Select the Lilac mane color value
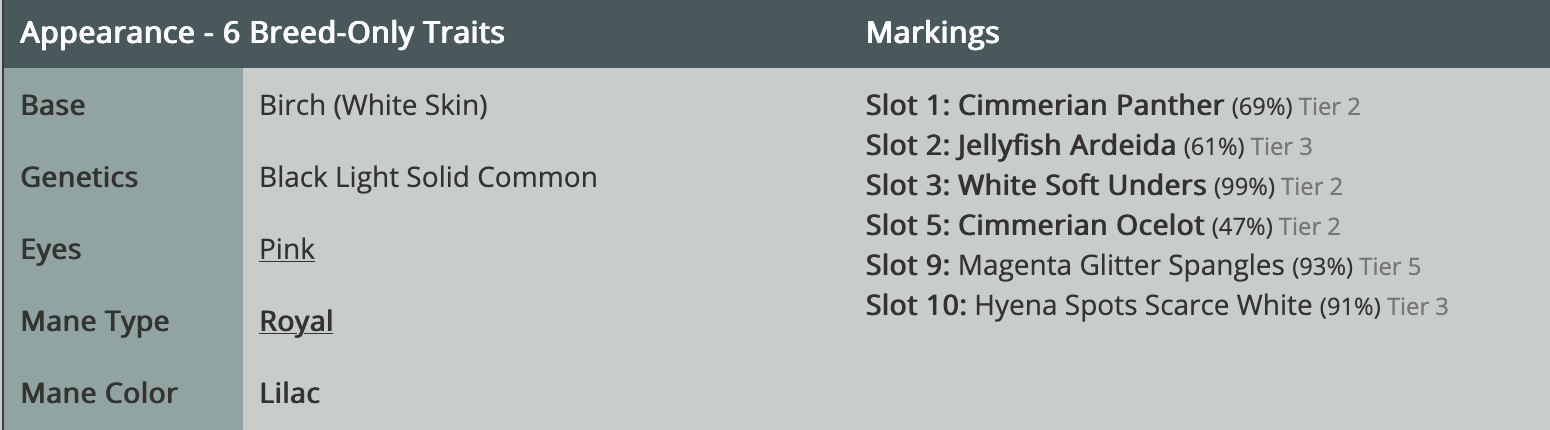This screenshot has width=1550, height=430. 290,393
